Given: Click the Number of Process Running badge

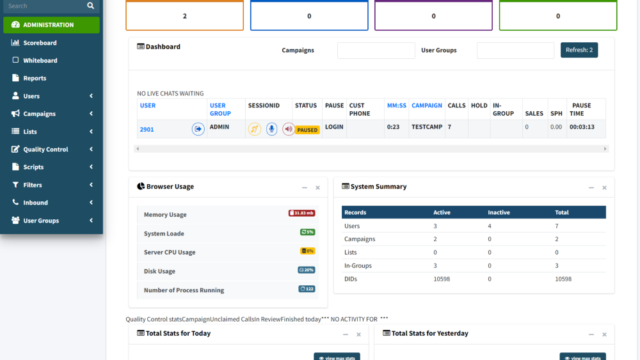Looking at the screenshot, I should [307, 289].
